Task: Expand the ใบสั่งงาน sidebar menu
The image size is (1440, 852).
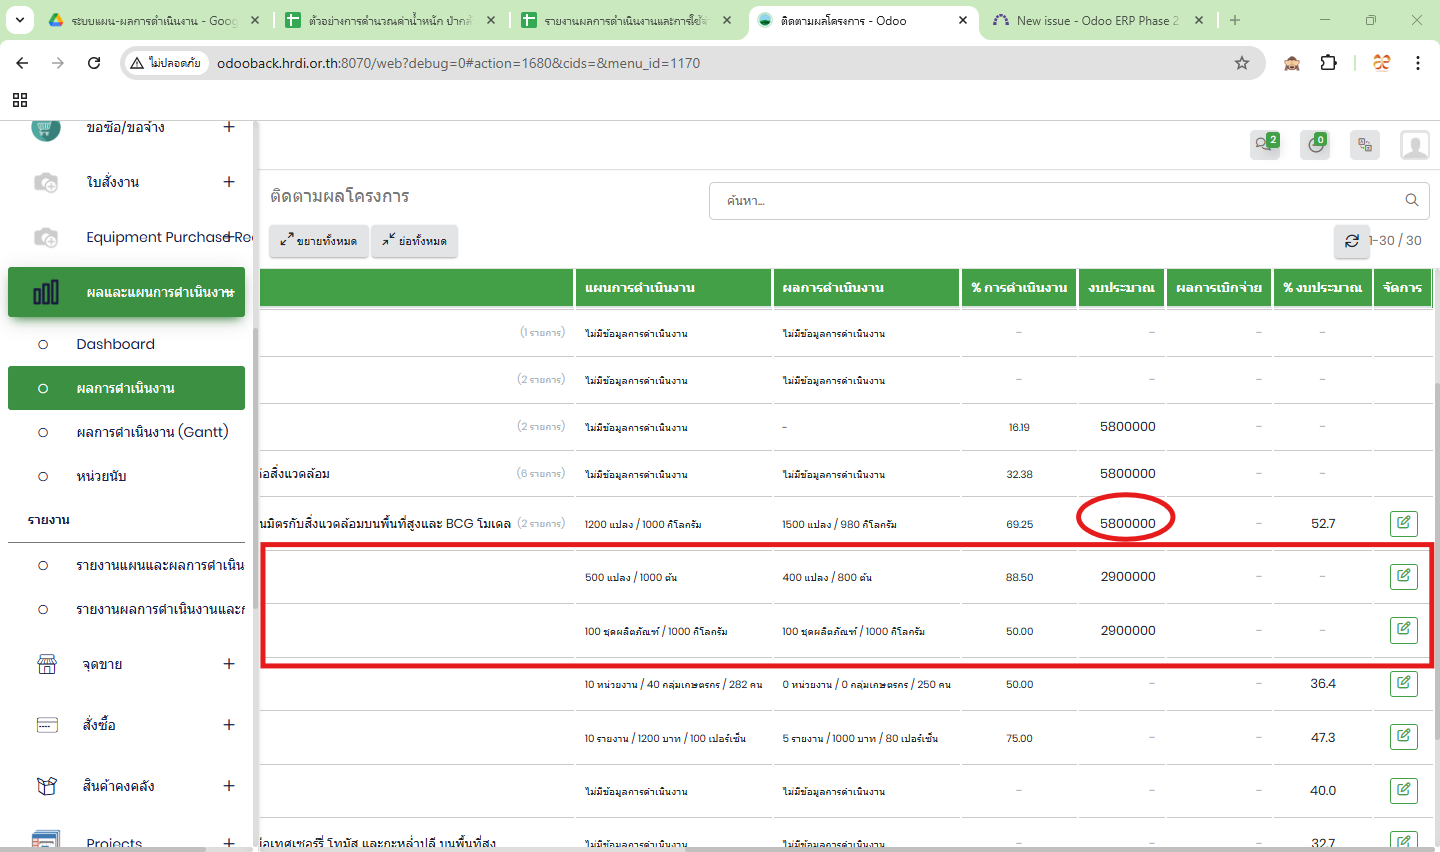Action: (229, 182)
